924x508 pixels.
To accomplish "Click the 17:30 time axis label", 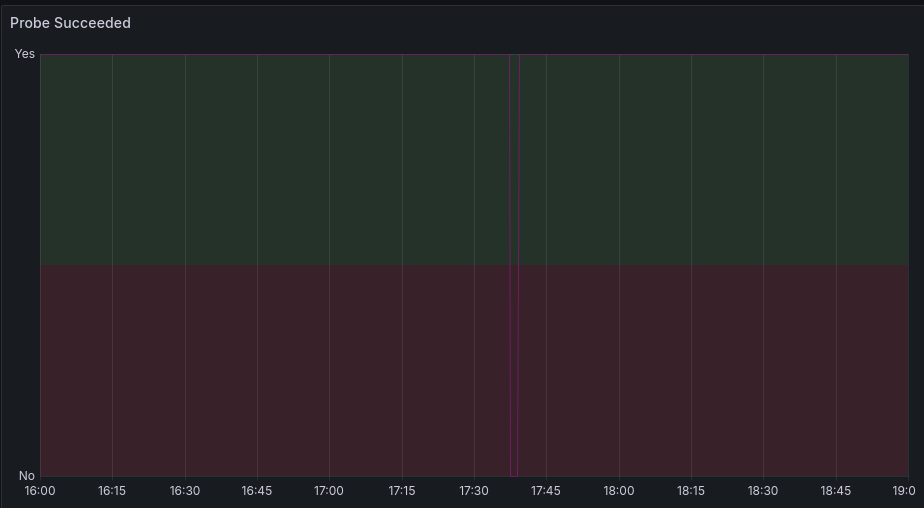I will coord(474,491).
